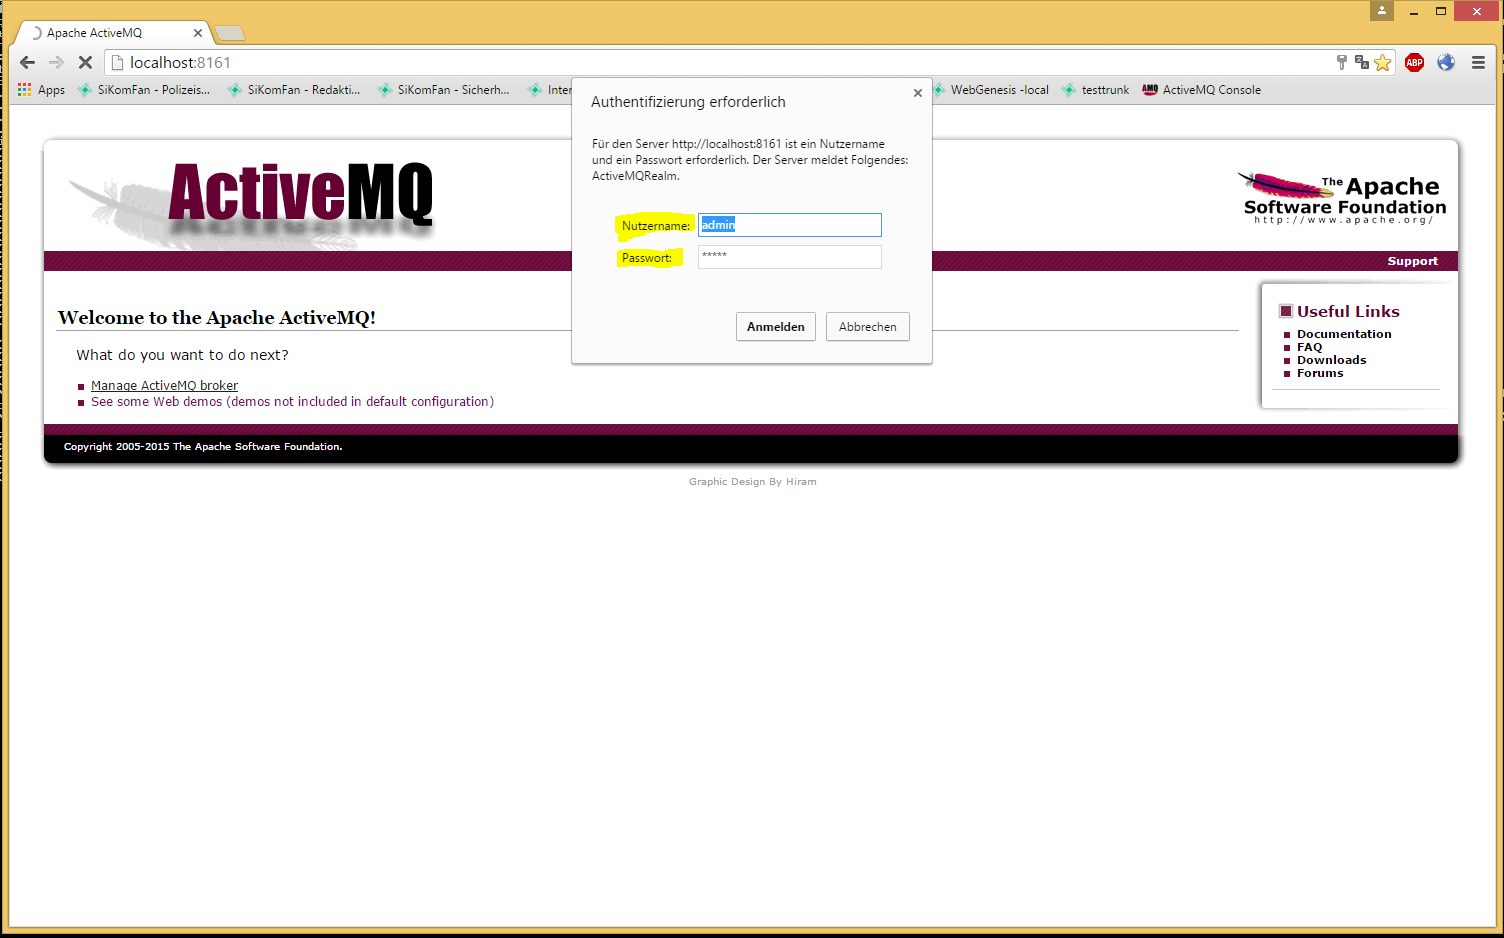1504x938 pixels.
Task: Click the saved password key icon
Action: click(1342, 63)
